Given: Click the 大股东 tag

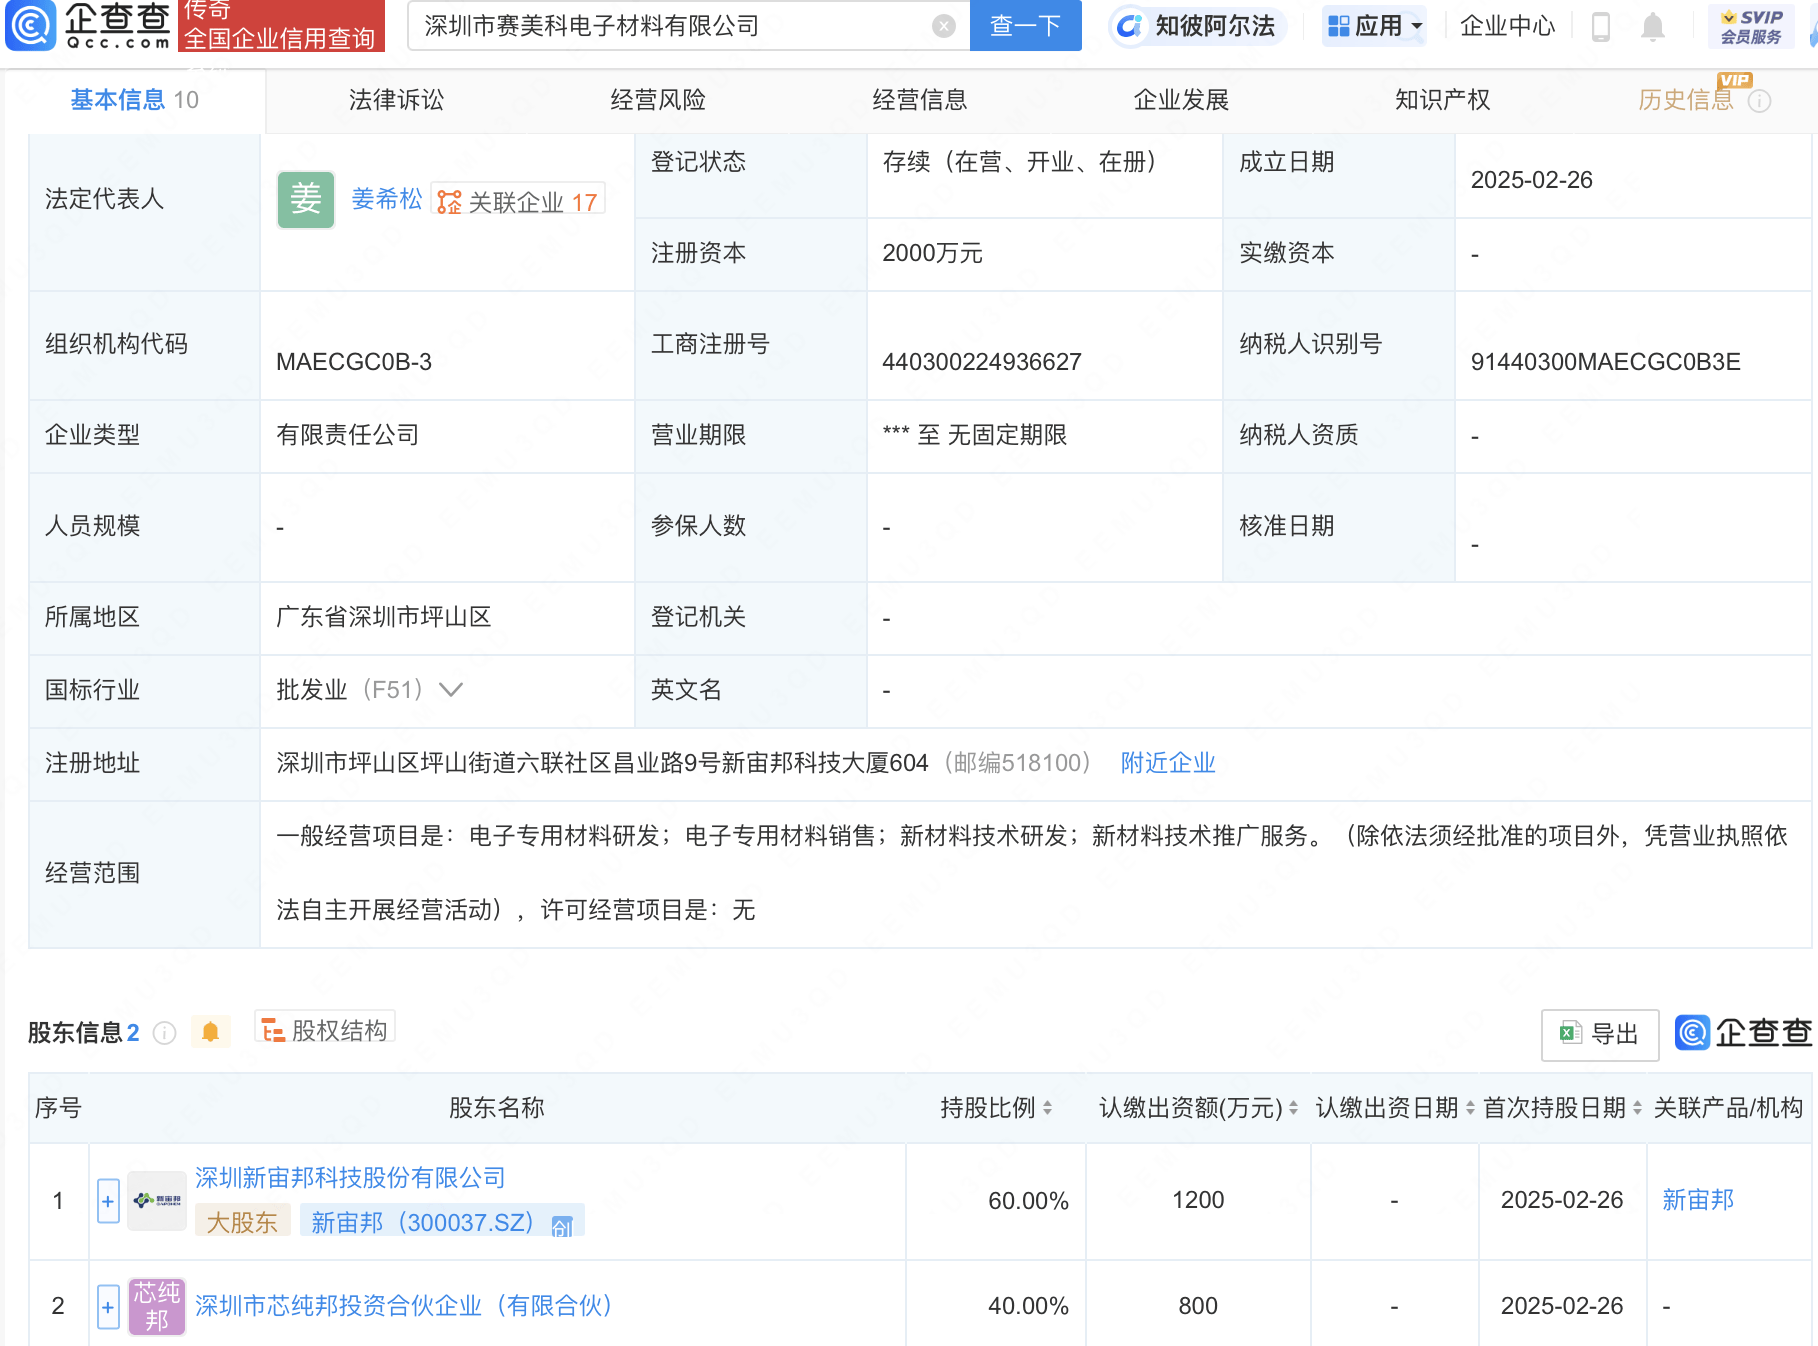Looking at the screenshot, I should [242, 1223].
